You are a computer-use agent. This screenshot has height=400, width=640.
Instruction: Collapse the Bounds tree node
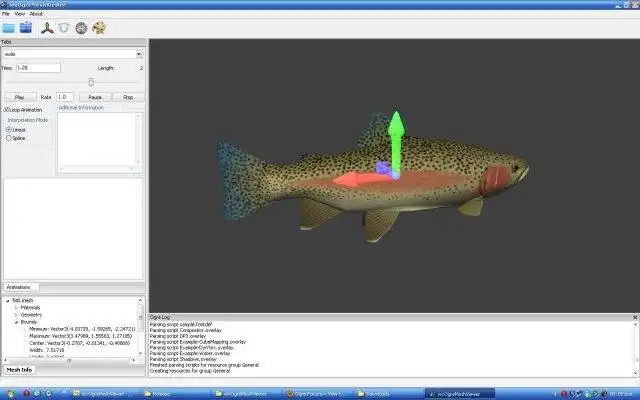[x=16, y=322]
